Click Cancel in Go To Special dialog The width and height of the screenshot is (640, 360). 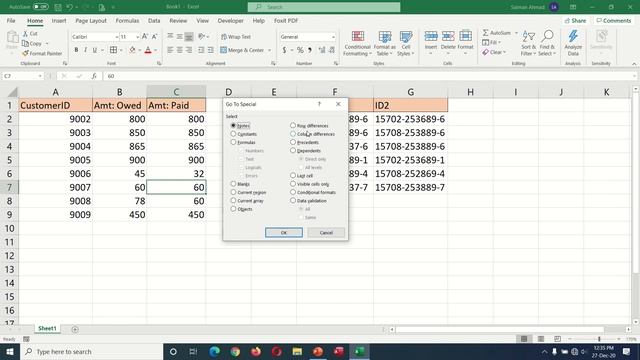(x=326, y=233)
